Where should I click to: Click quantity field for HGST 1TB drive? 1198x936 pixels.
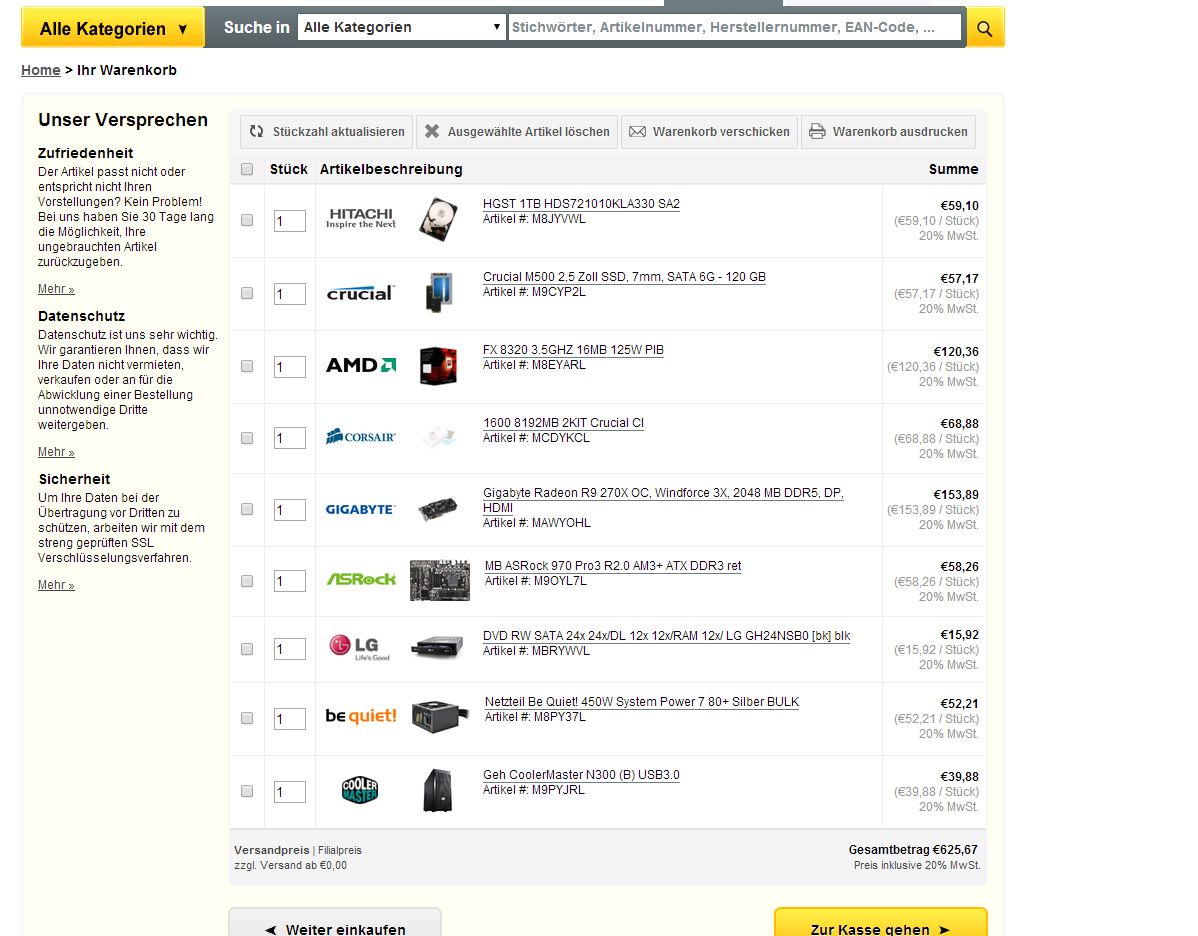tap(290, 221)
